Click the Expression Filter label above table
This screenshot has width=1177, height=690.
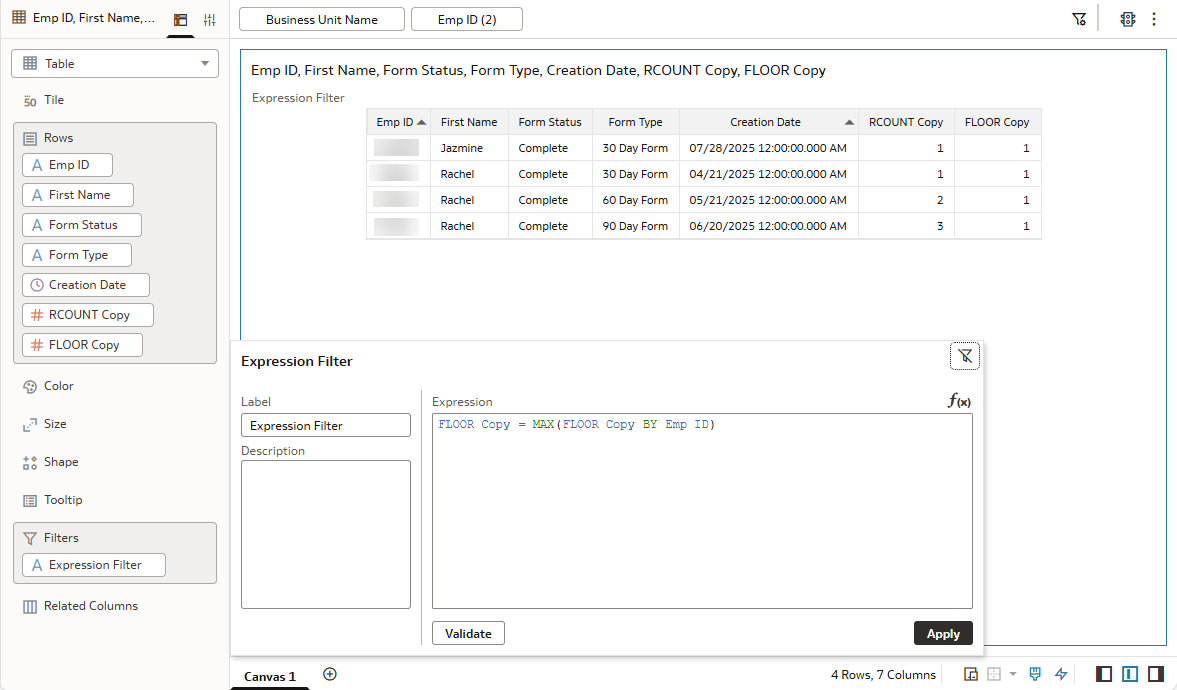pyautogui.click(x=298, y=98)
